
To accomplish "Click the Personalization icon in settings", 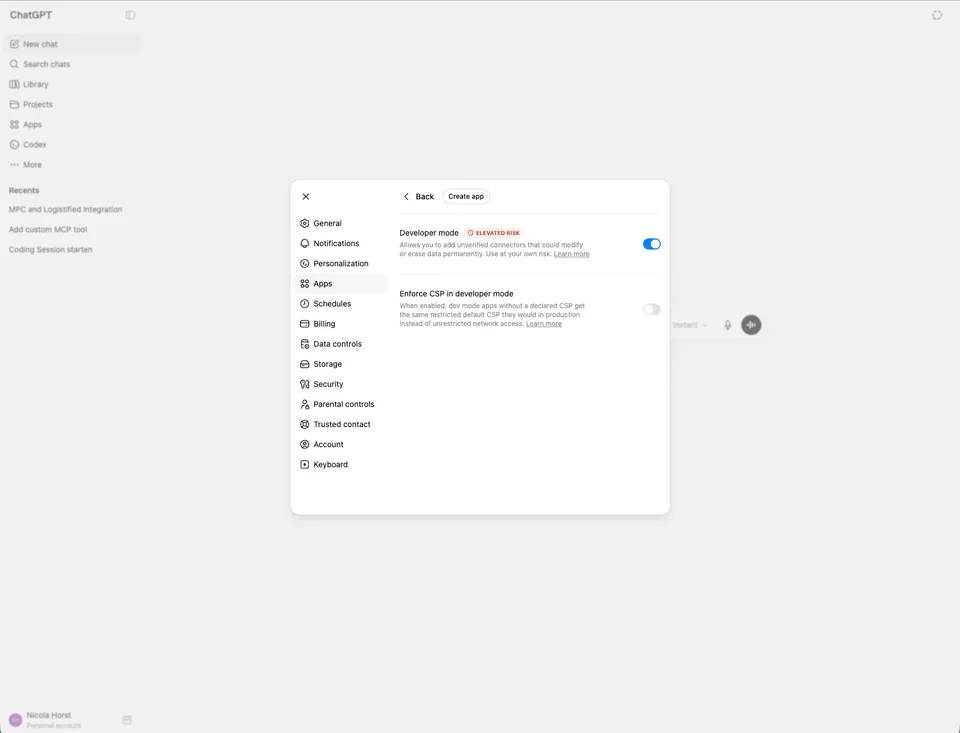I will pyautogui.click(x=304, y=264).
